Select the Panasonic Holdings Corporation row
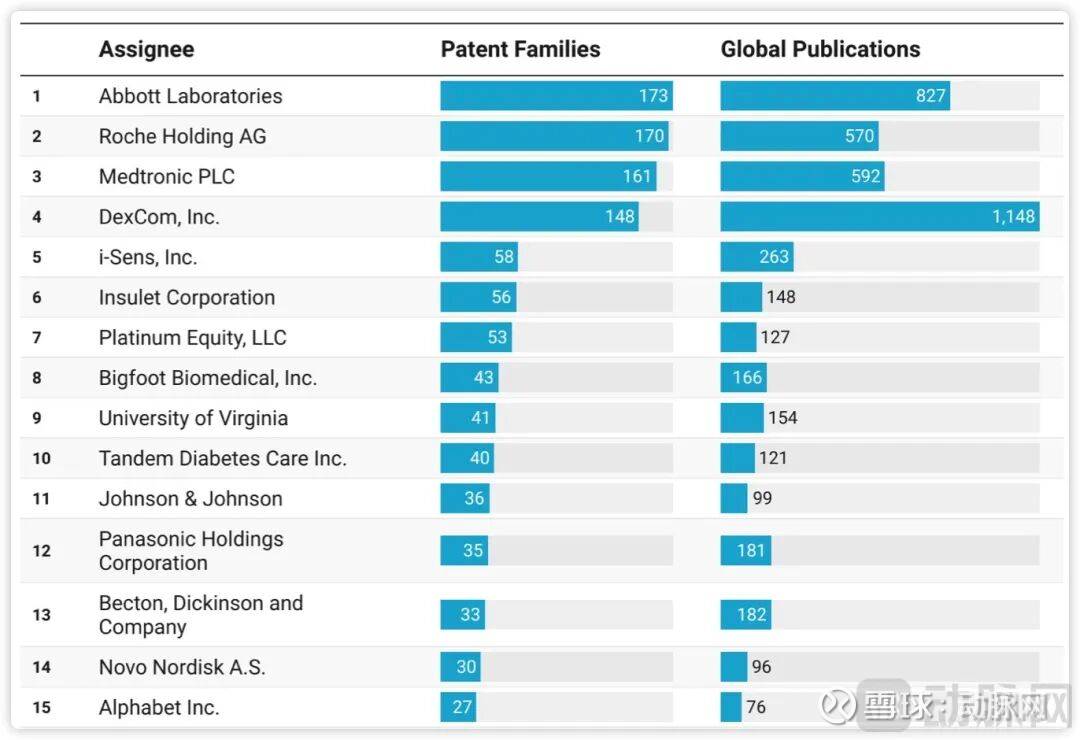 tap(191, 550)
